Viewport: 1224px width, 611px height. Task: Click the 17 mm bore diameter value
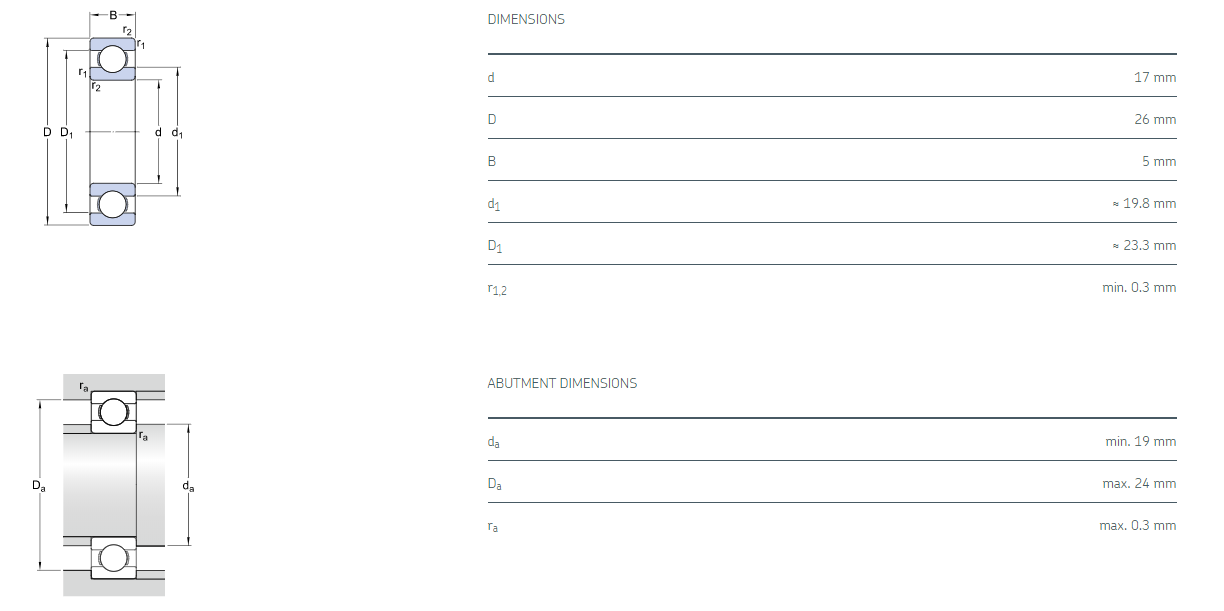1154,77
